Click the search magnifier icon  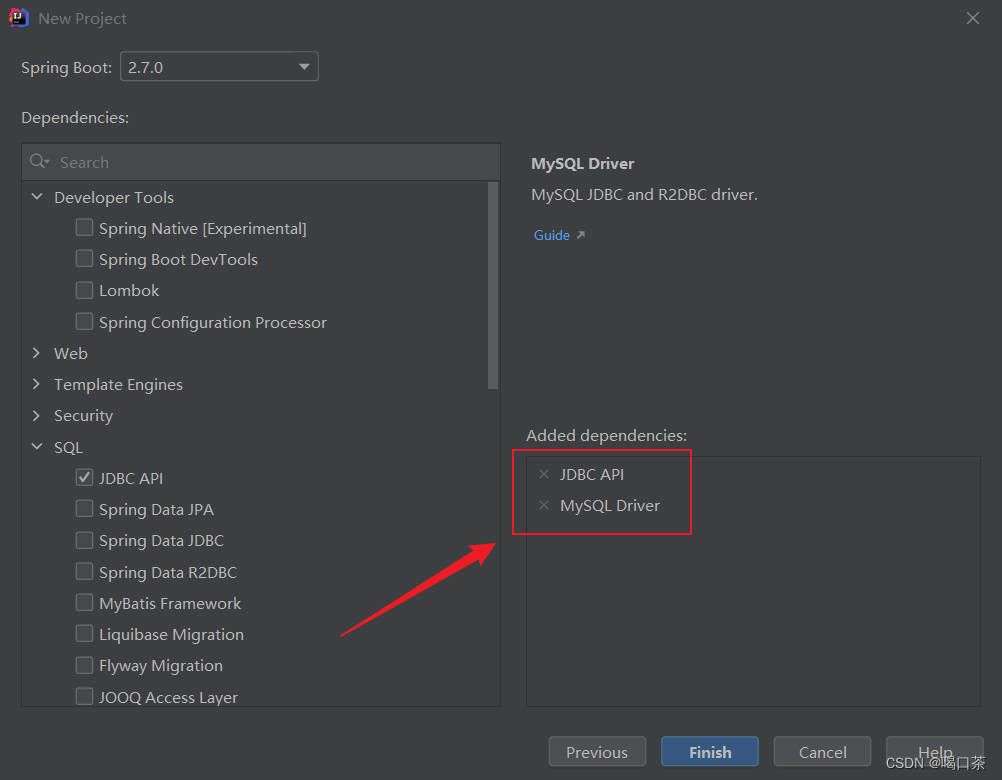click(x=39, y=162)
